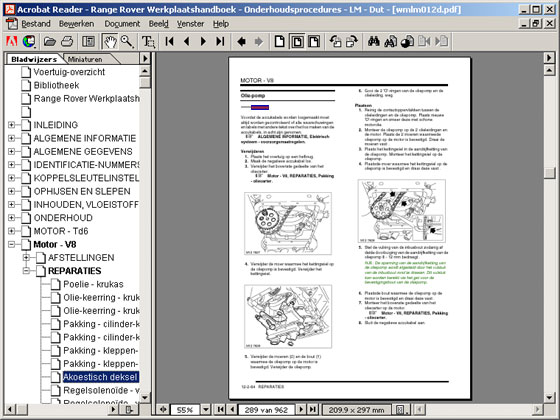Expand the ALGEMENE GEGEVENS bookmark
The width and height of the screenshot is (560, 420).
[11, 151]
